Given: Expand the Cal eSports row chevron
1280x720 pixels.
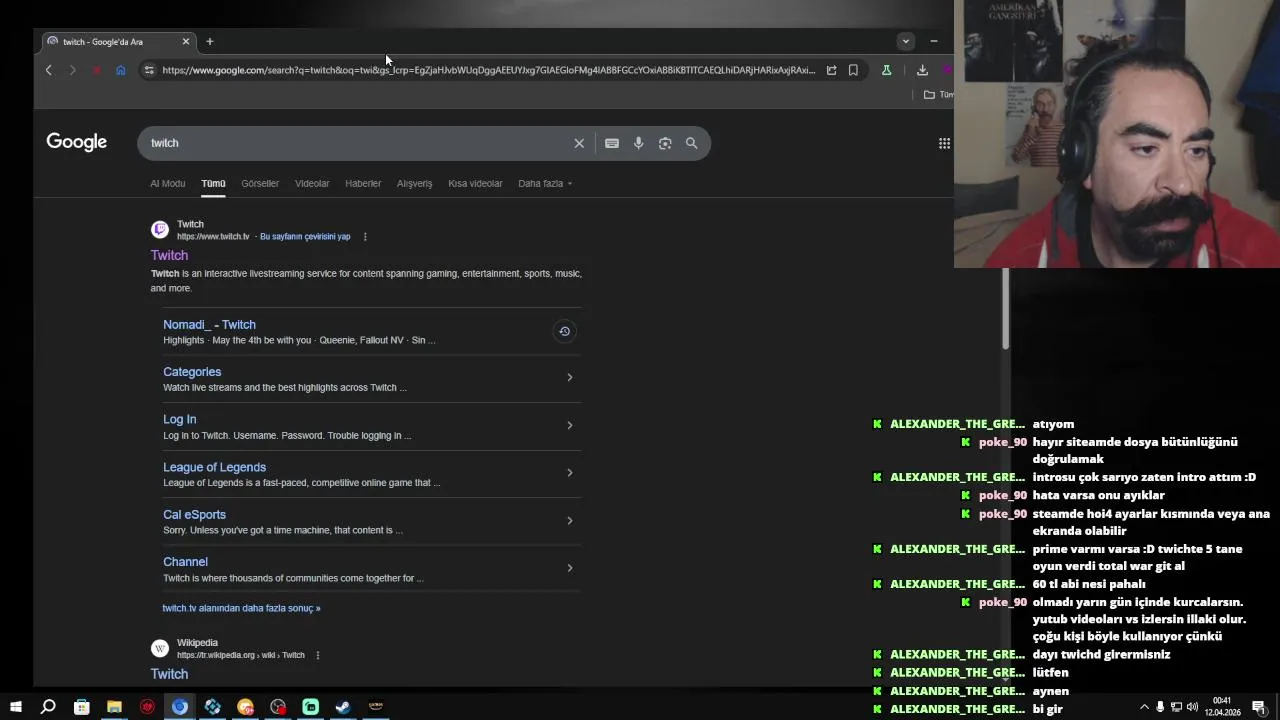Looking at the screenshot, I should pos(570,520).
